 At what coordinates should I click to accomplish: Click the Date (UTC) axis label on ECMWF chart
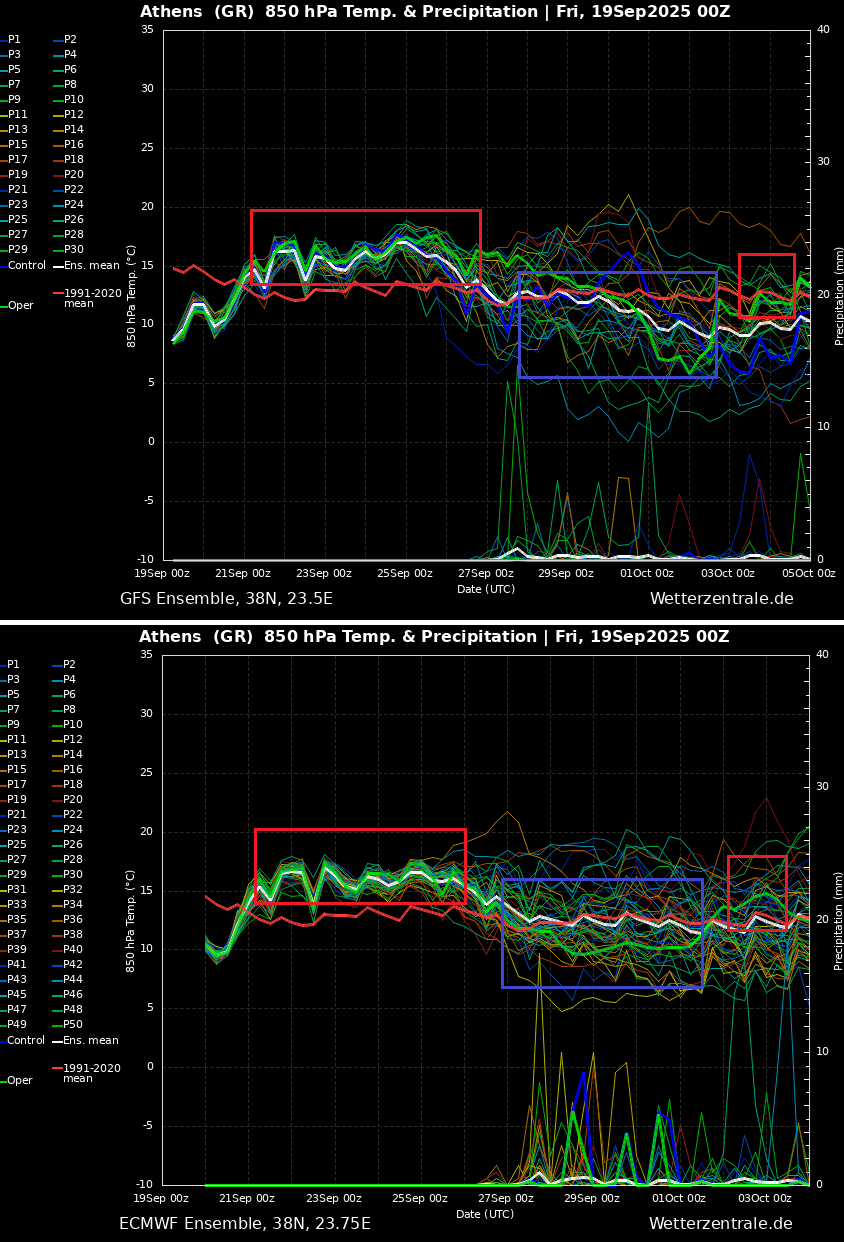coord(485,1214)
